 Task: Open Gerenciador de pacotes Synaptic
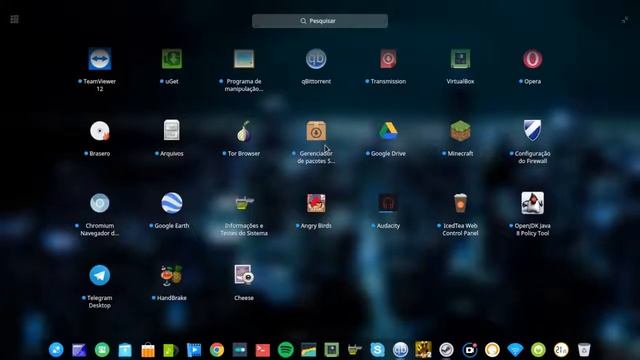click(316, 131)
